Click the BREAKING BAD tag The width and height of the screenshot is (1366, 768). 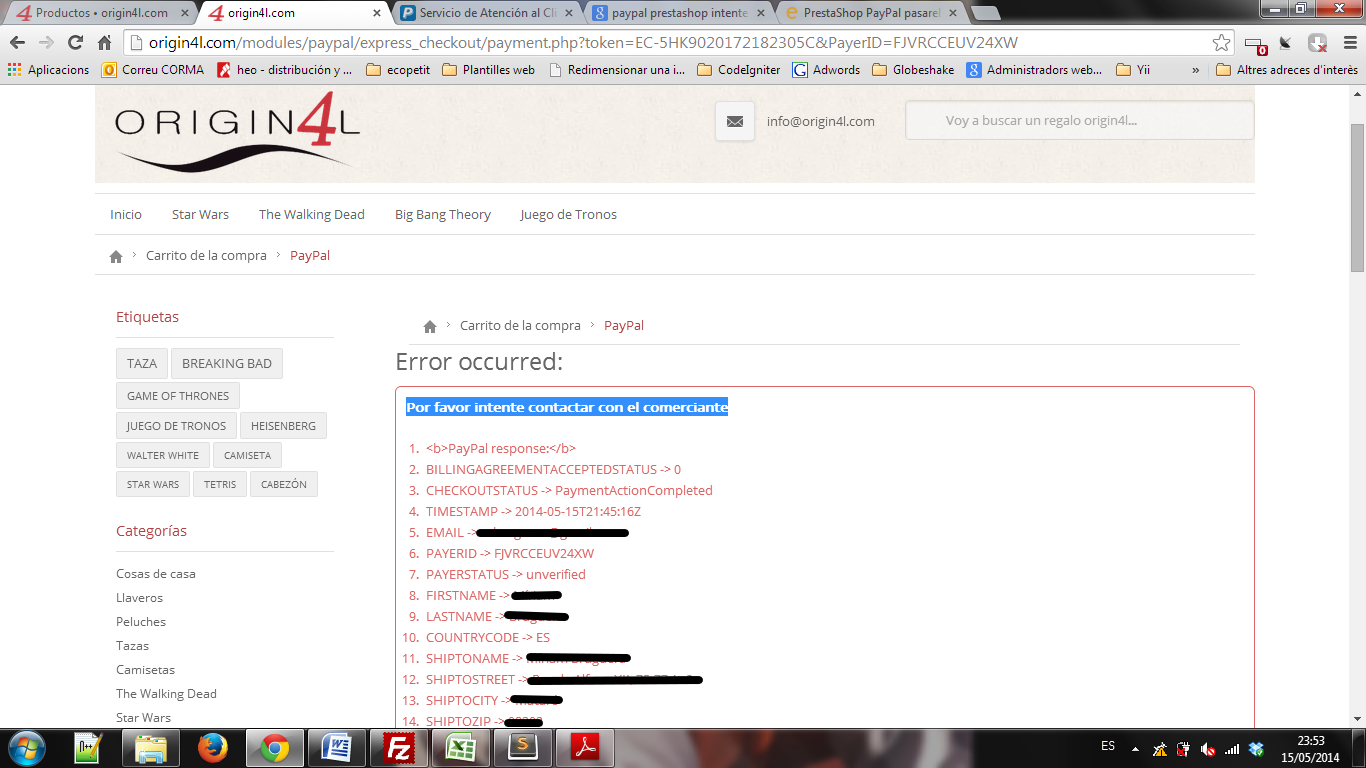point(227,364)
